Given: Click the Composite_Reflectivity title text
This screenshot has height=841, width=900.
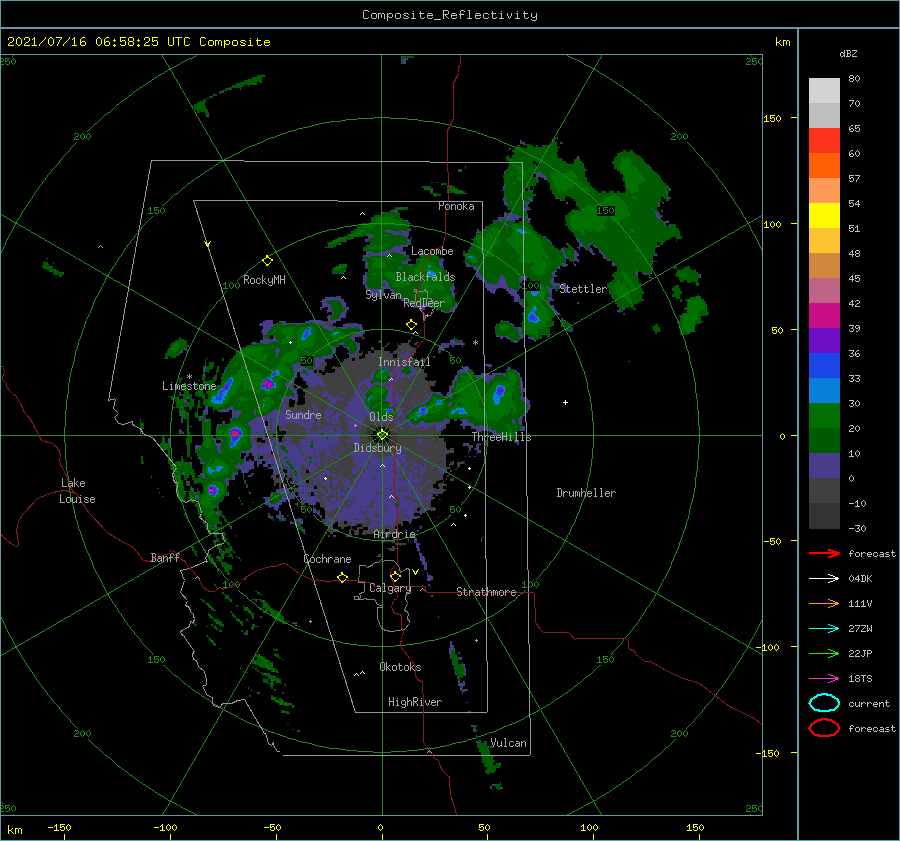Looking at the screenshot, I should pyautogui.click(x=449, y=15).
